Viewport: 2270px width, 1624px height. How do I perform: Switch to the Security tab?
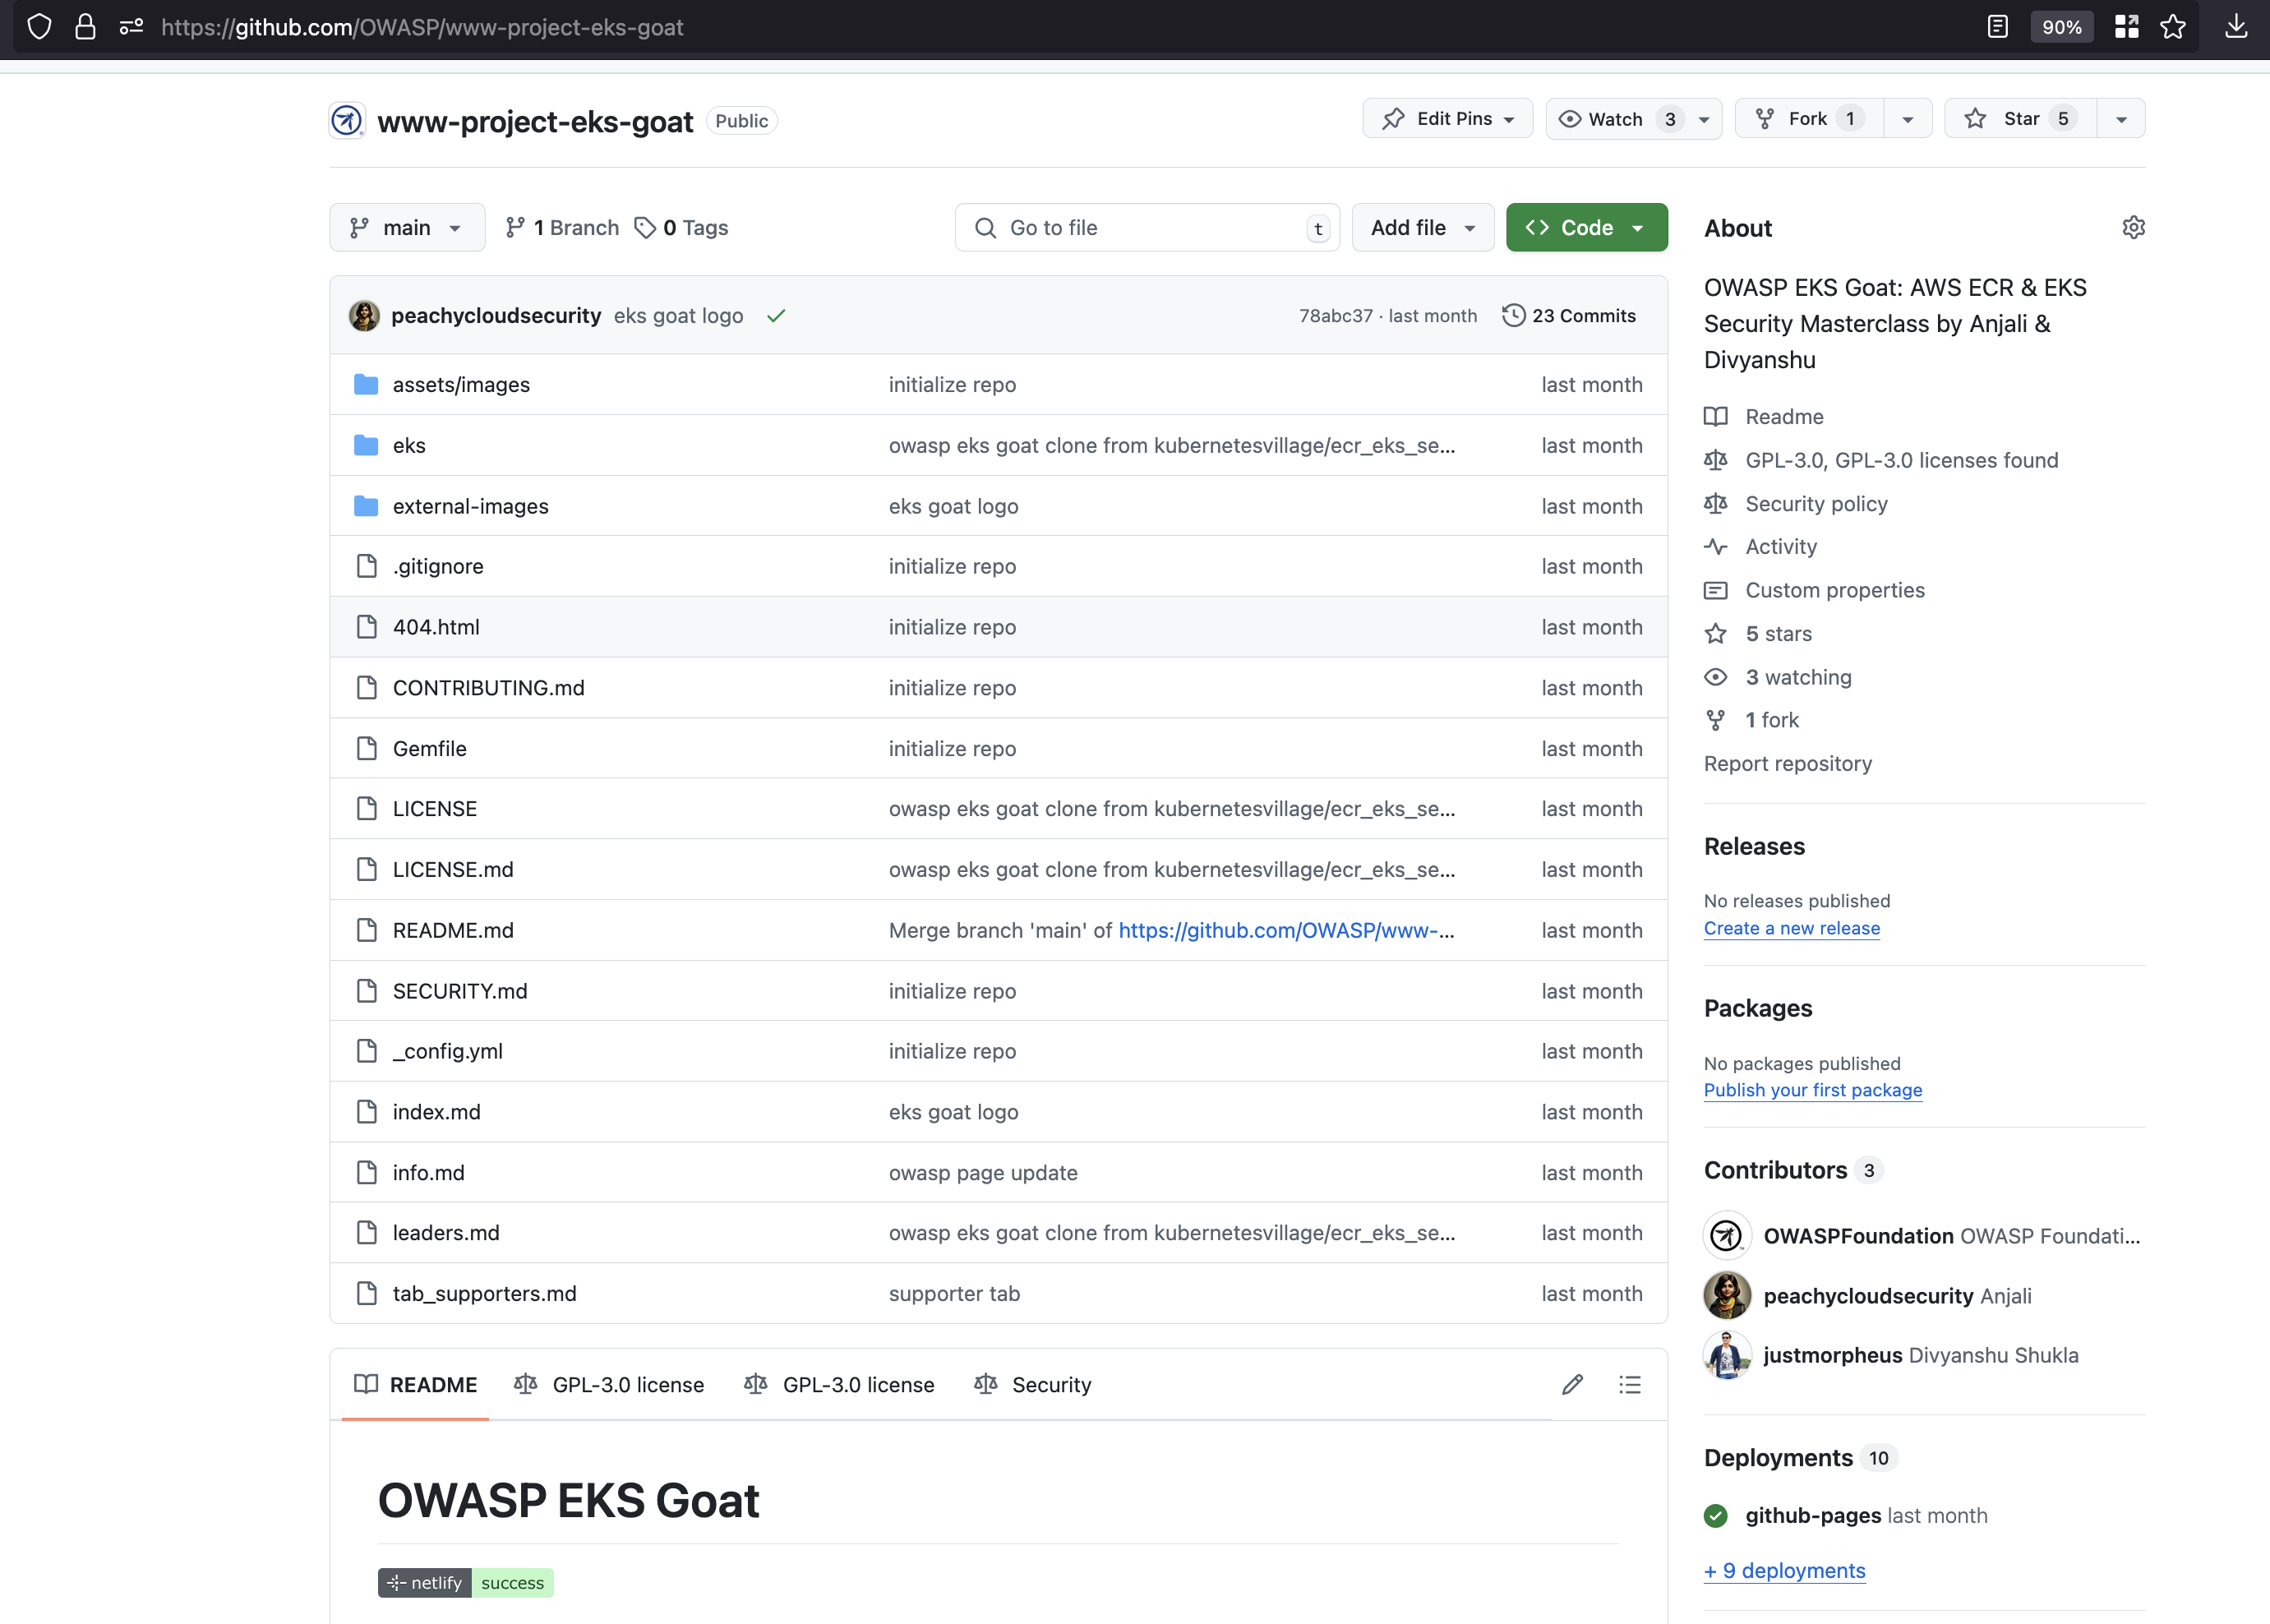pyautogui.click(x=1033, y=1384)
